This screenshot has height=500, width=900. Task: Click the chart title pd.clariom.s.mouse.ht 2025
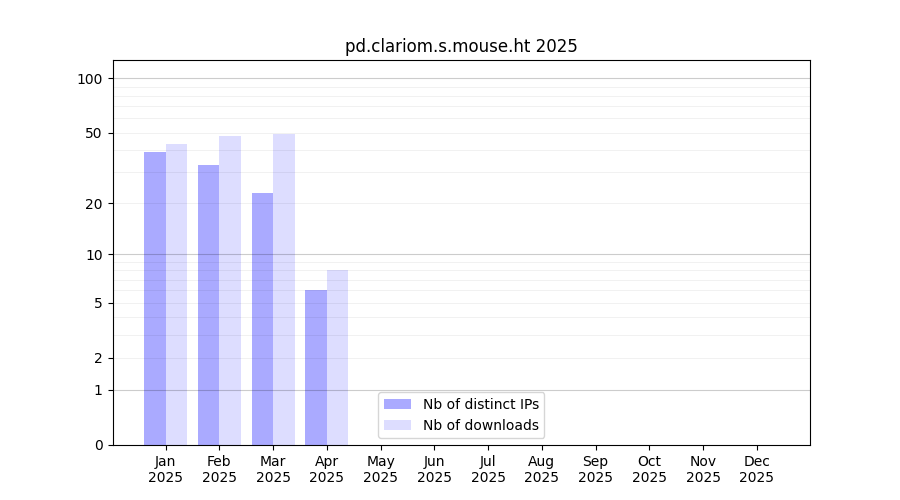click(x=461, y=46)
